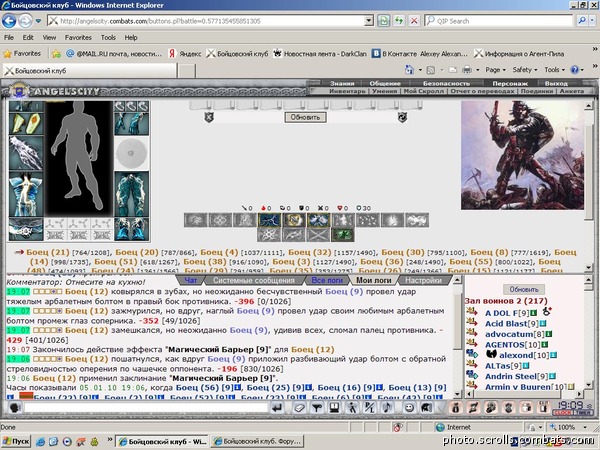The width and height of the screenshot is (600, 450).
Task: Open the equipped leg armor slot
Action: (x=131, y=194)
